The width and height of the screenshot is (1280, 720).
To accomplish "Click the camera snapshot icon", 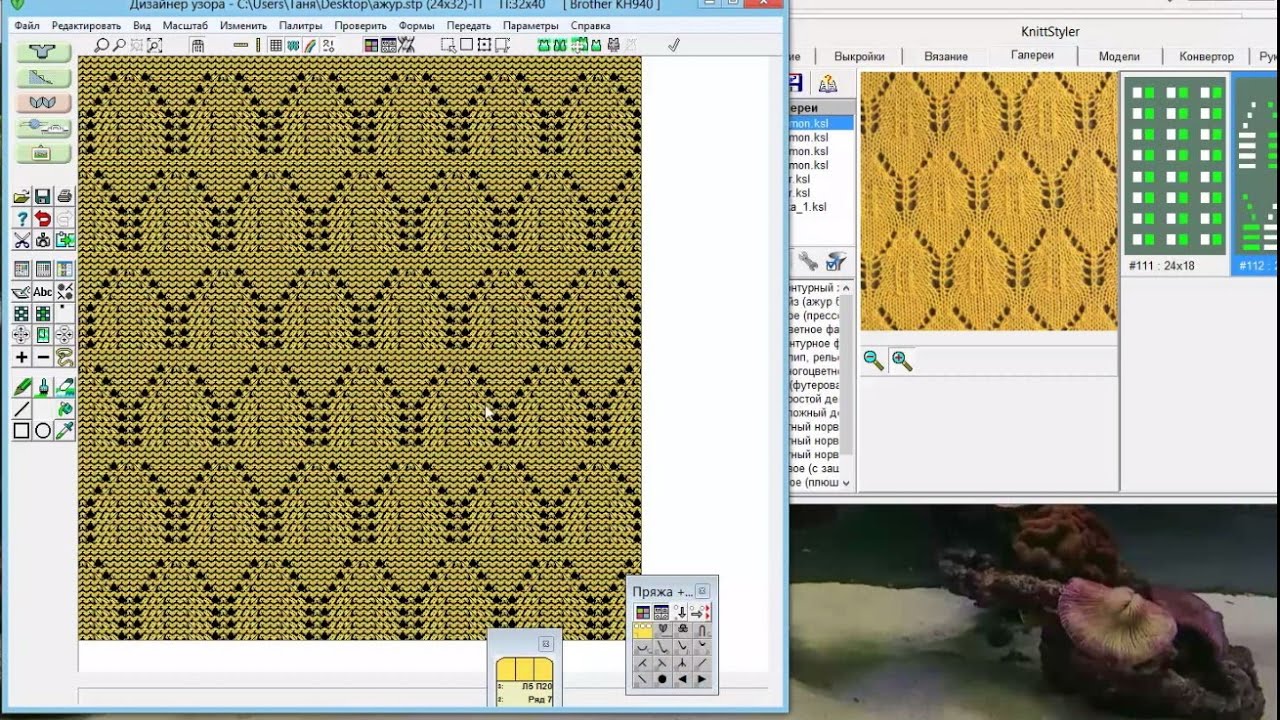I will (43, 241).
